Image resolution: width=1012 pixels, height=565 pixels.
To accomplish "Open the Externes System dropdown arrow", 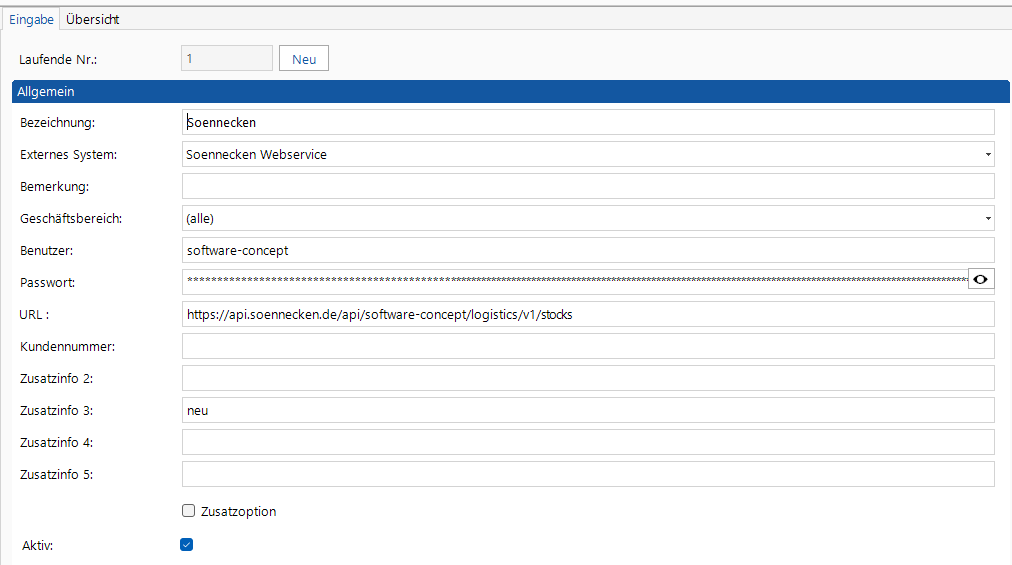I will tap(987, 154).
